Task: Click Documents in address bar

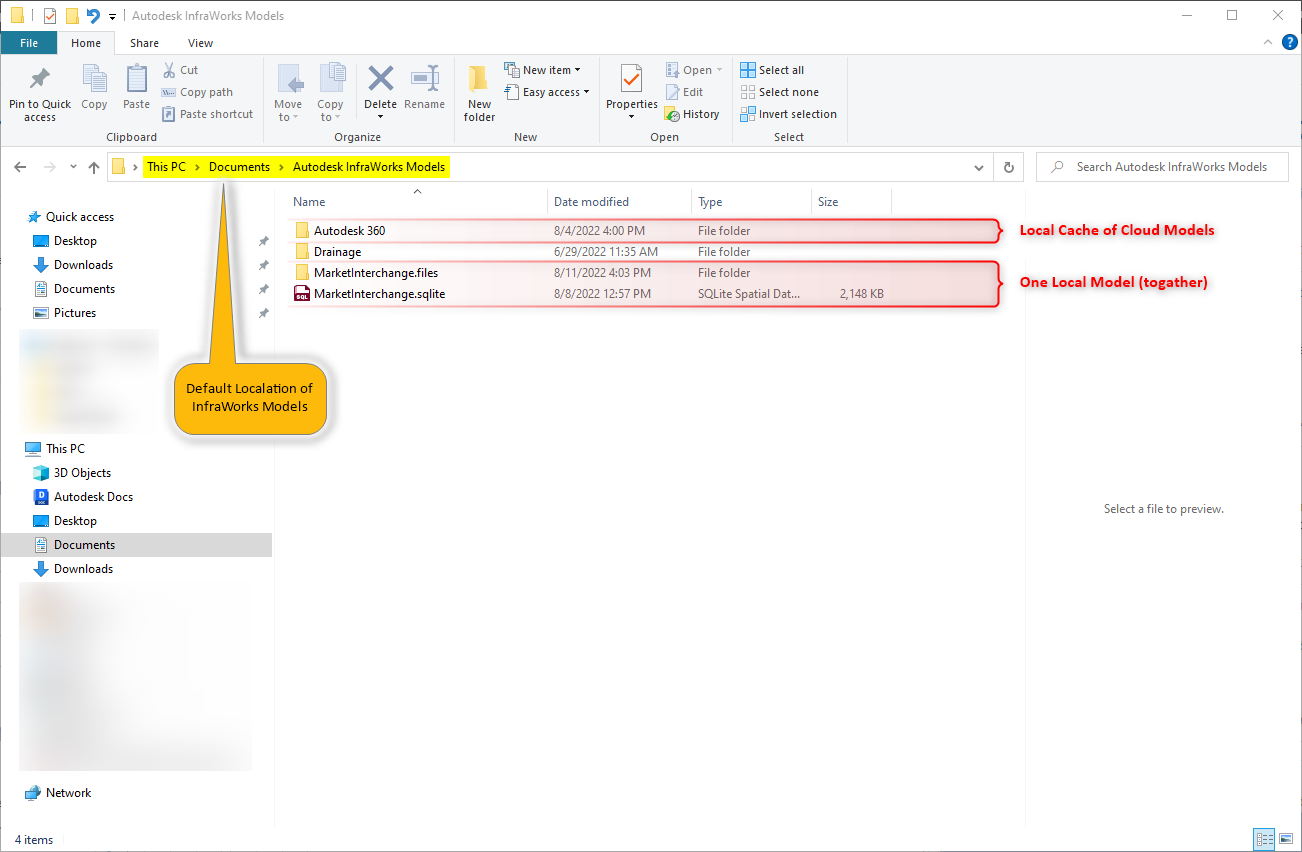Action: [239, 167]
